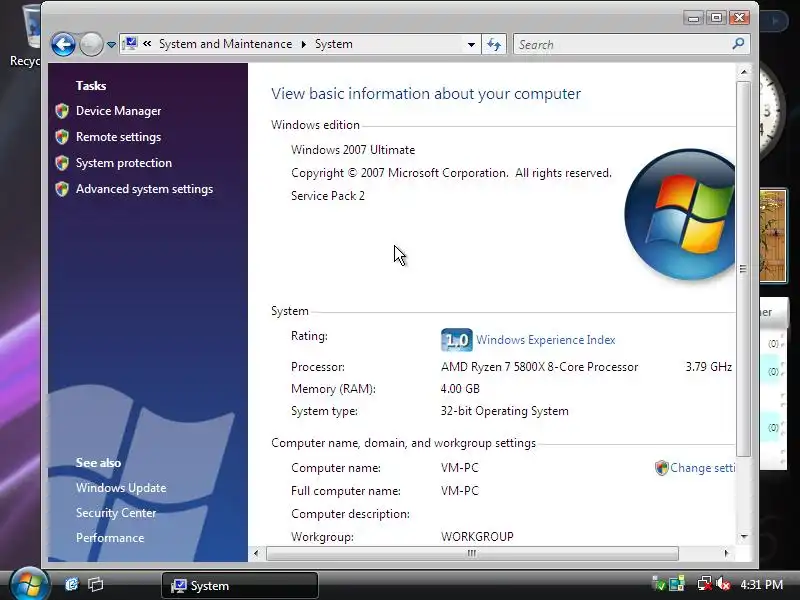Open the Windows Start orb
The height and width of the screenshot is (600, 800).
29,584
